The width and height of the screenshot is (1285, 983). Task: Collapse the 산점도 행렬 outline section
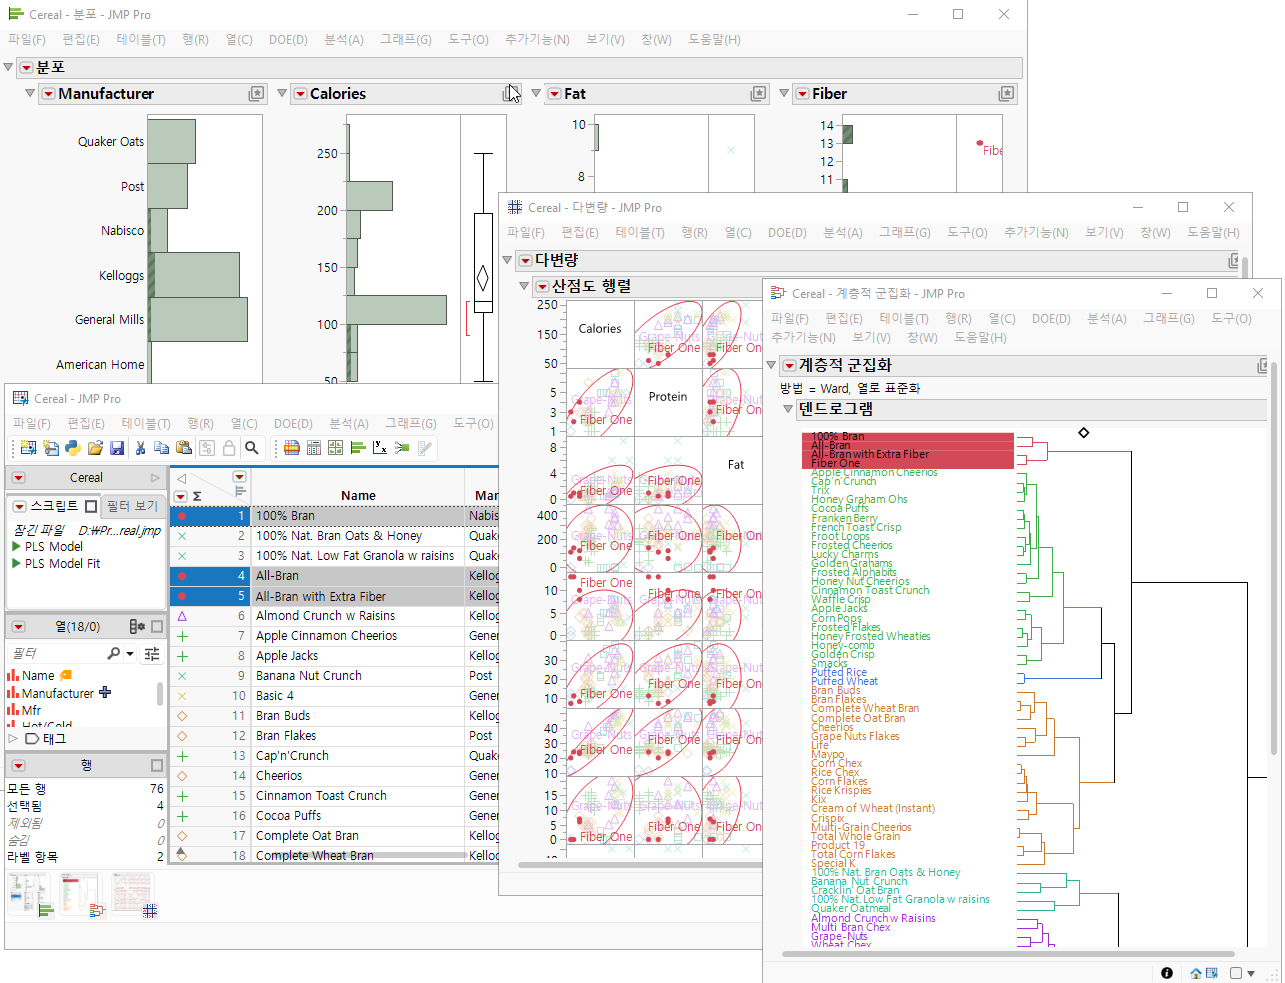pos(525,286)
